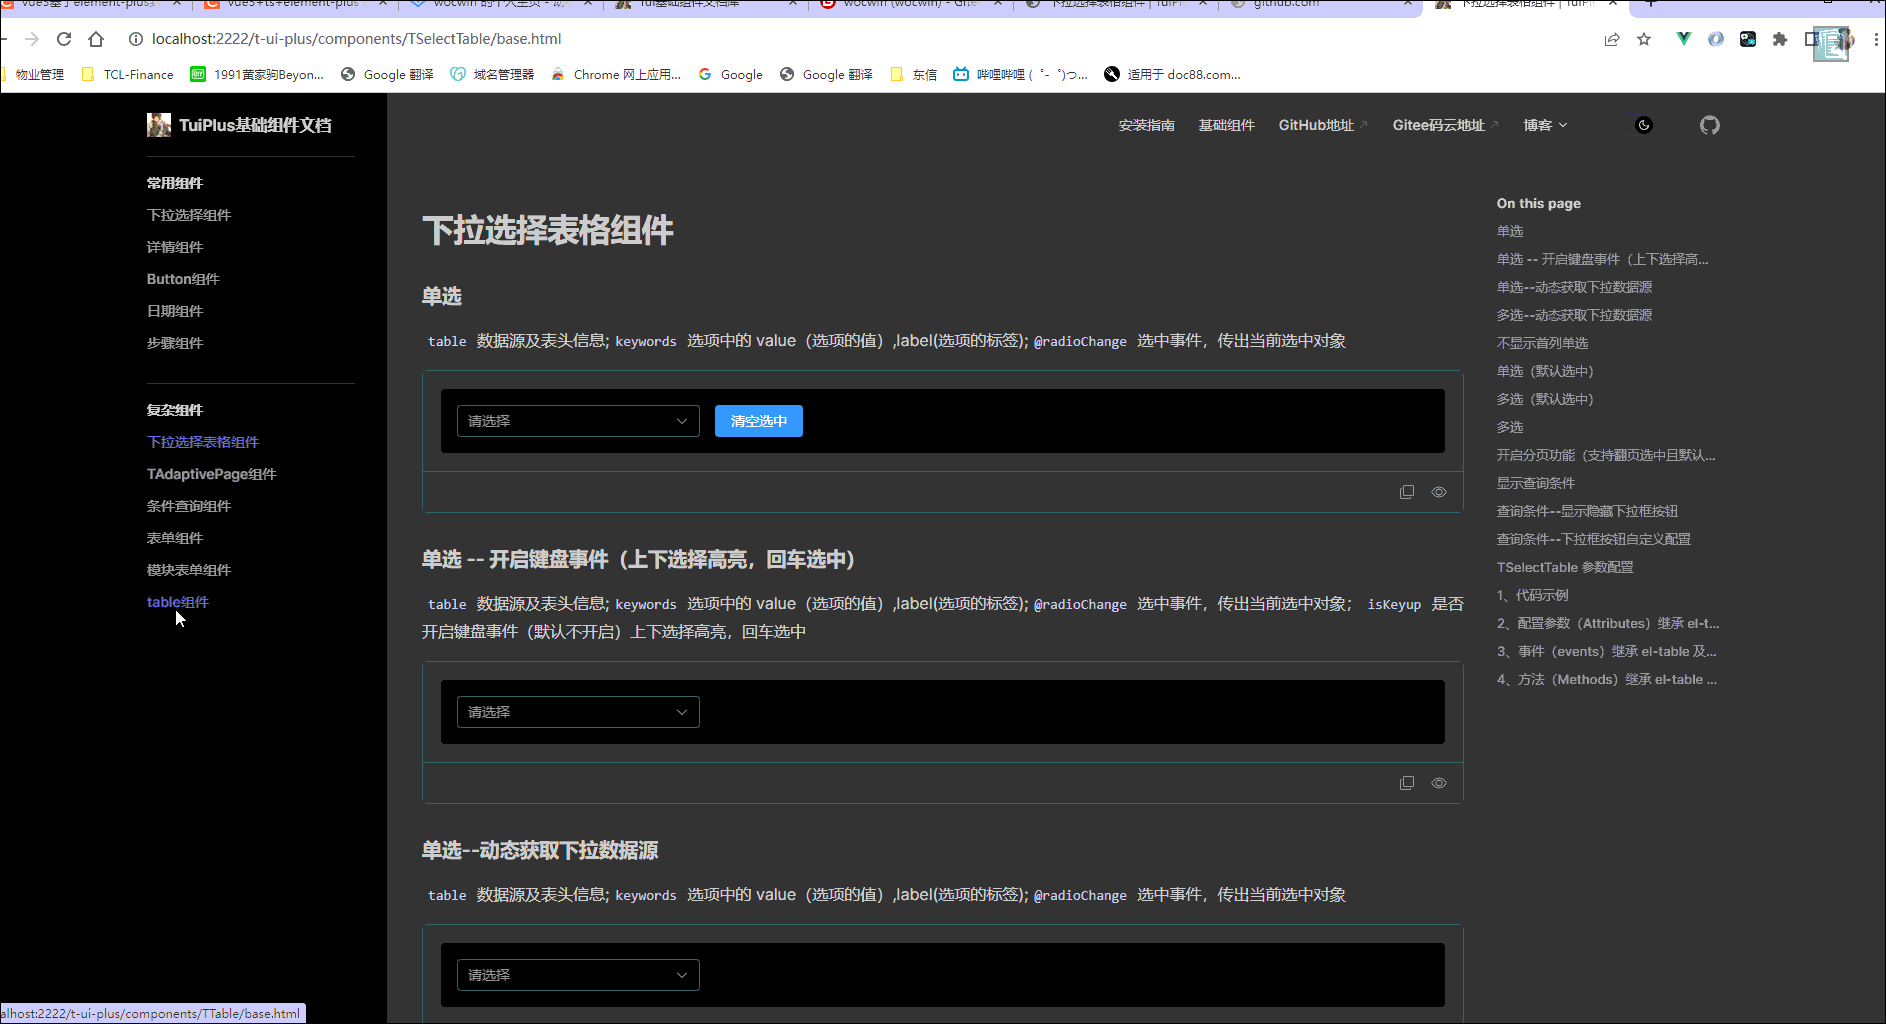Image resolution: width=1886 pixels, height=1024 pixels.
Task: Select 基础组件 in the top navigation
Action: pos(1226,125)
